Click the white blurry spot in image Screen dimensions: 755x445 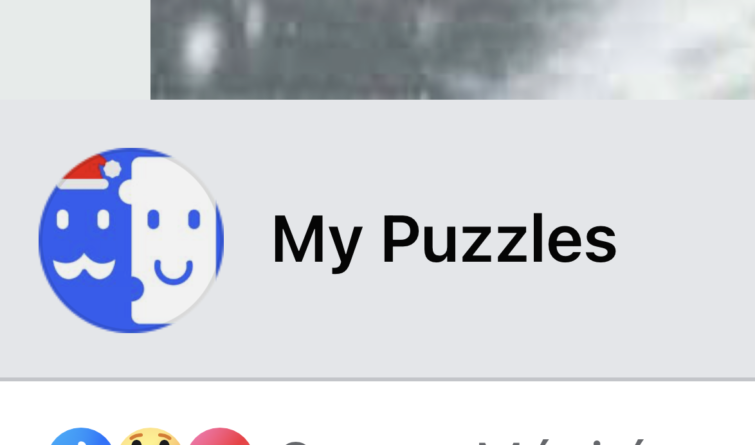coord(200,47)
